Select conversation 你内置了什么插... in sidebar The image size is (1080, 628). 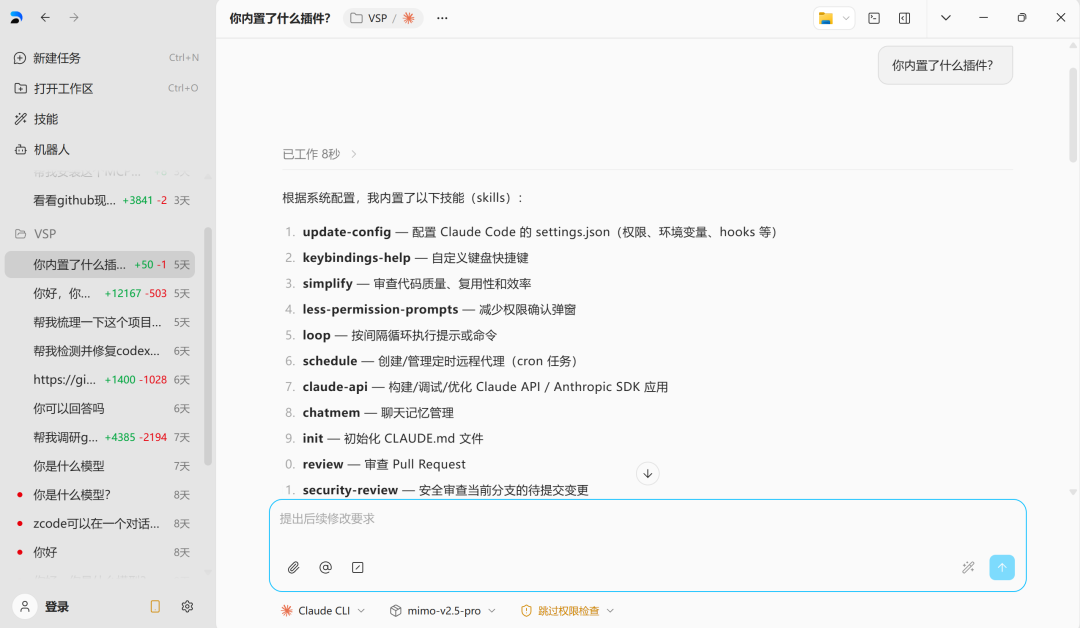click(x=100, y=264)
